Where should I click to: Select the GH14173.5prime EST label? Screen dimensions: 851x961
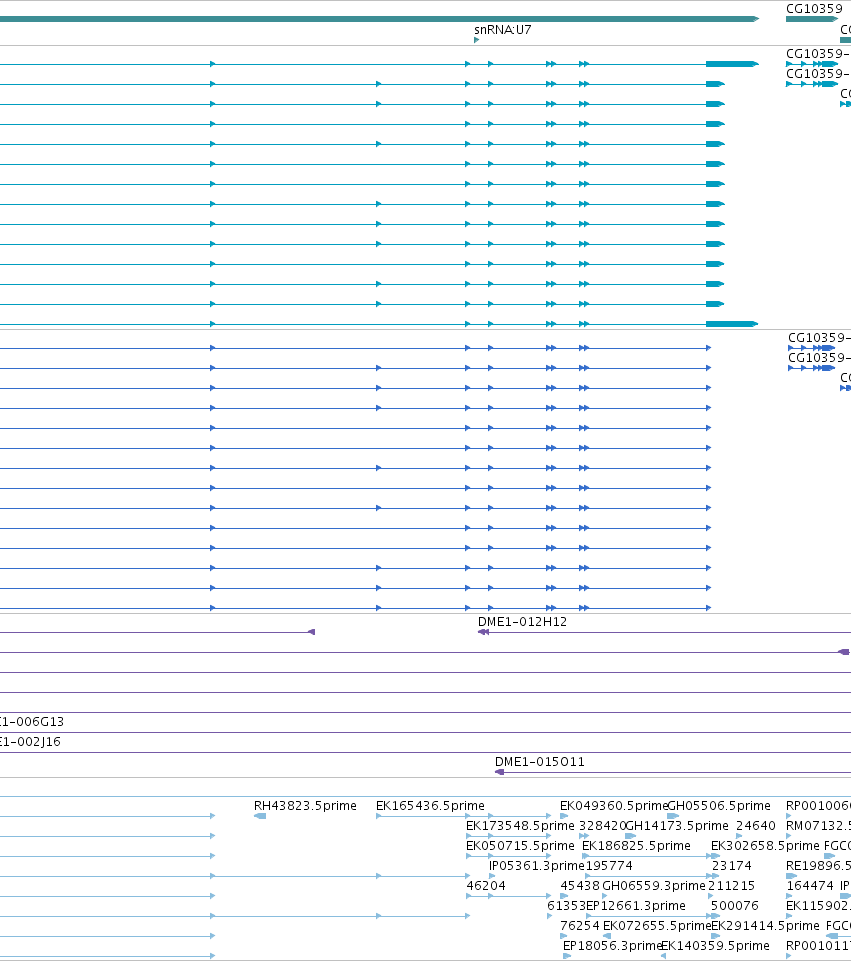coord(677,826)
